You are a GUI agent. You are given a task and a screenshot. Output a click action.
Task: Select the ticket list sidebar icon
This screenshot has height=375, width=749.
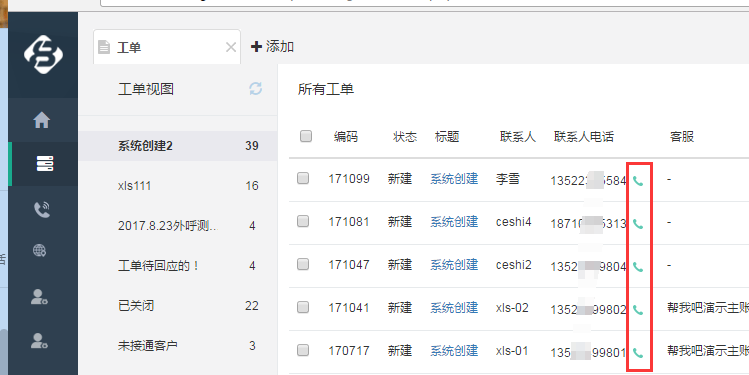pyautogui.click(x=45, y=164)
